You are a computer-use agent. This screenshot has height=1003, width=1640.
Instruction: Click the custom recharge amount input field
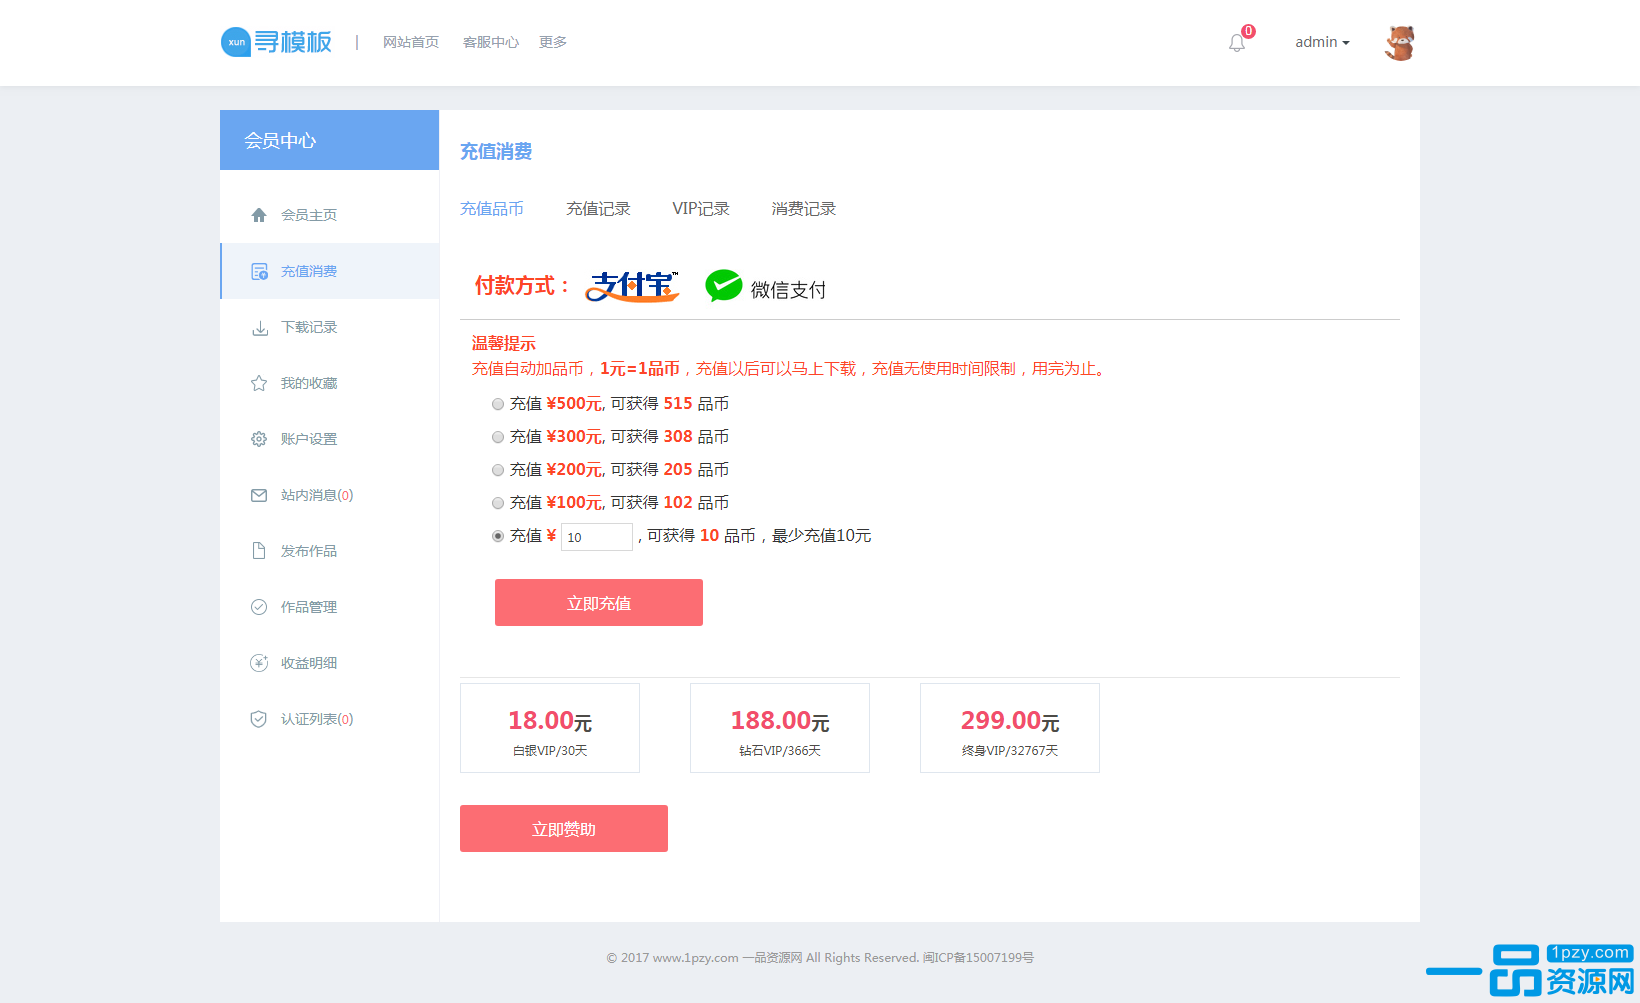pos(597,537)
